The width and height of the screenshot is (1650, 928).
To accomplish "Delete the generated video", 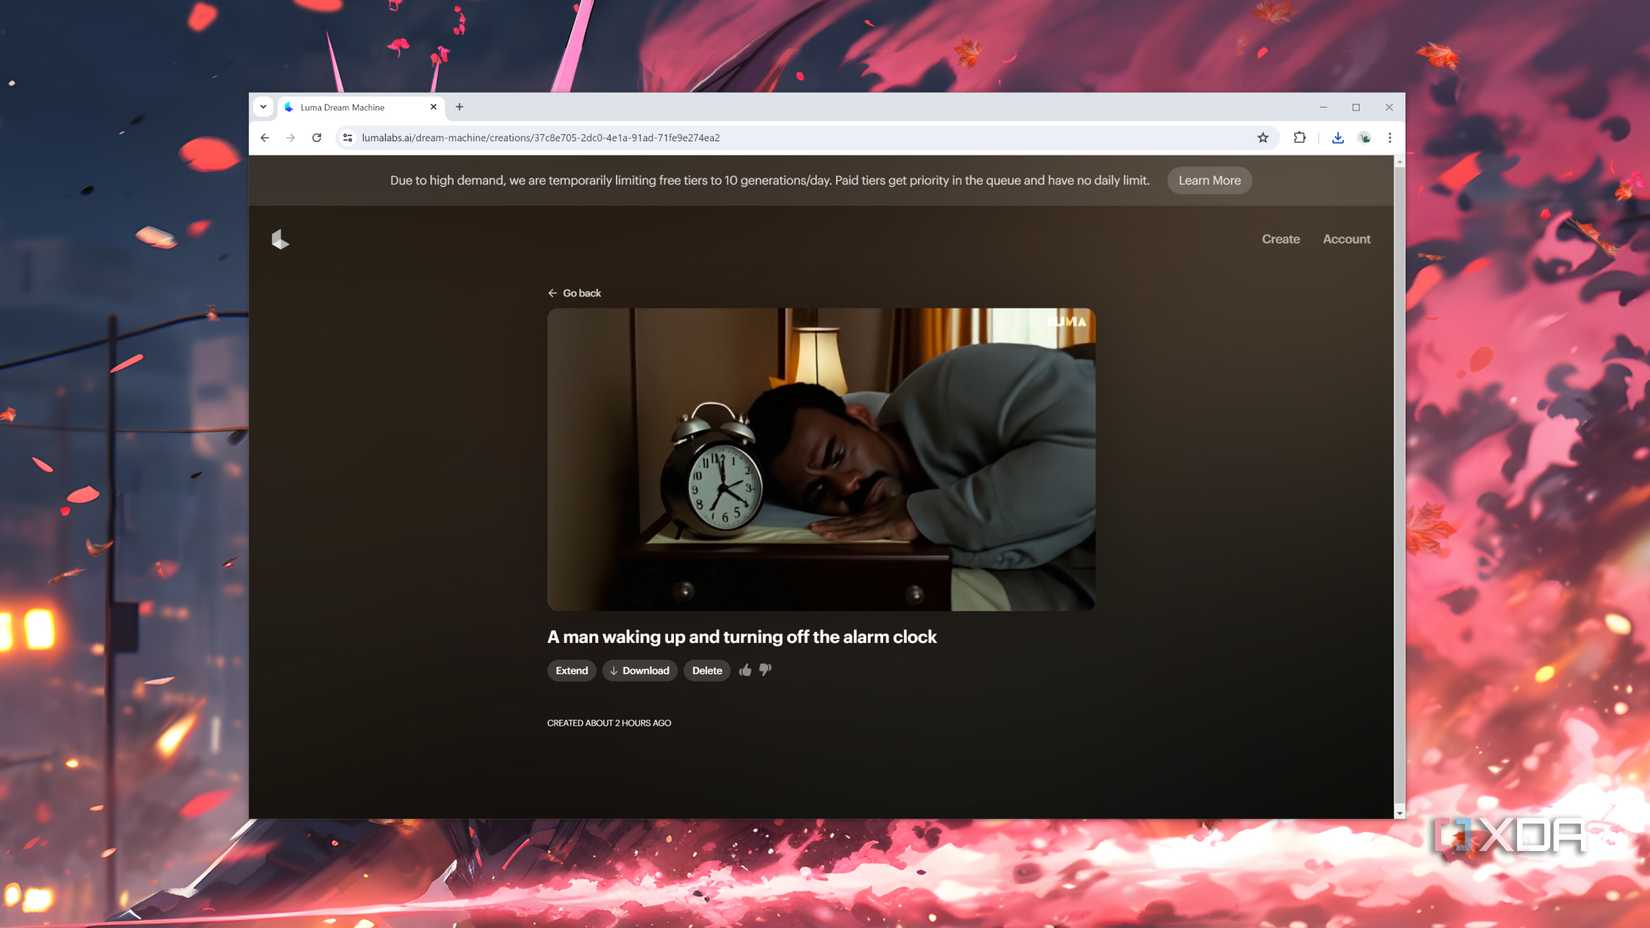I will point(707,671).
